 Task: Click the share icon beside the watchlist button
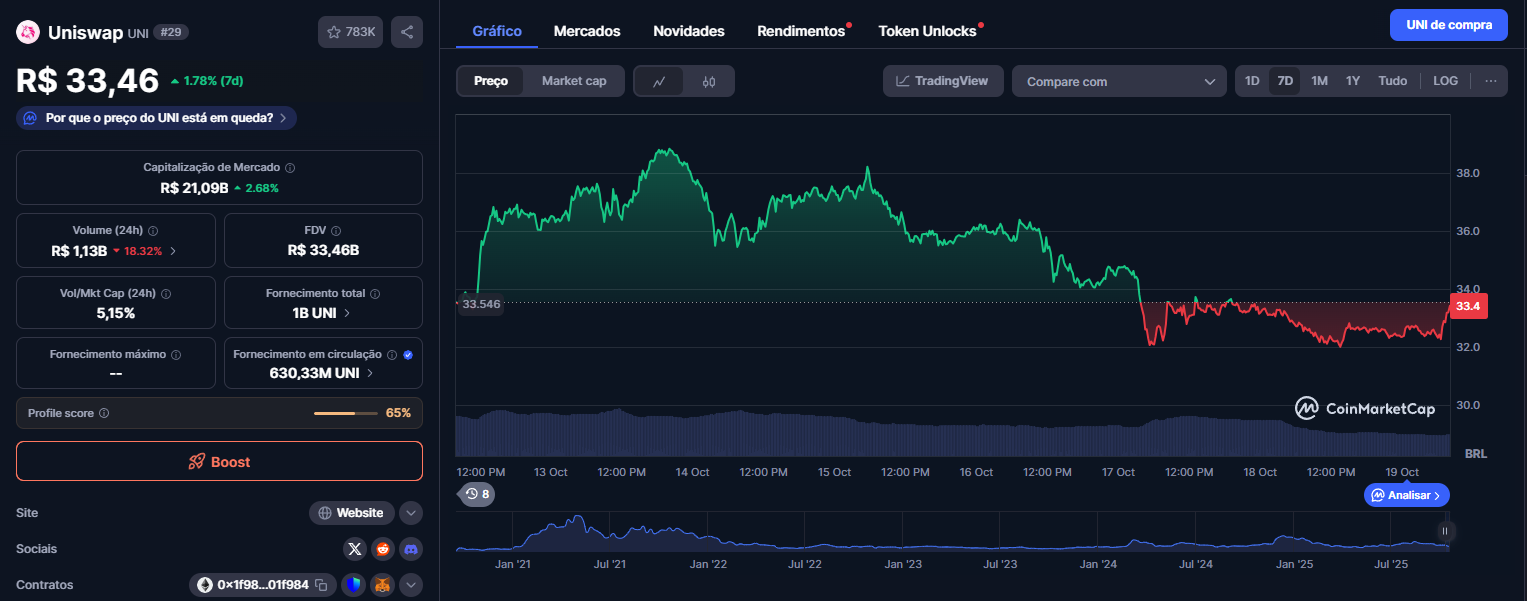pyautogui.click(x=407, y=32)
